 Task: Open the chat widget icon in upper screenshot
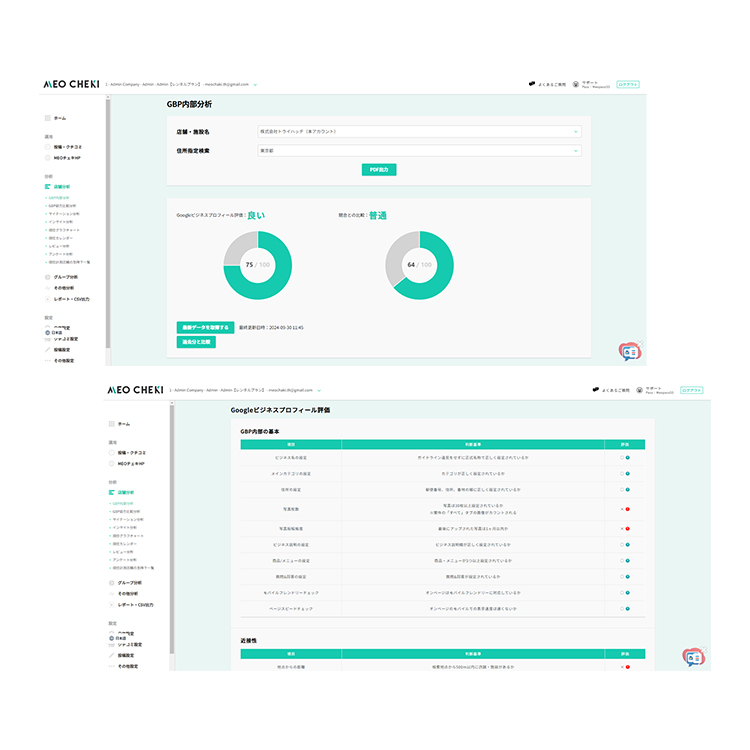pyautogui.click(x=630, y=352)
